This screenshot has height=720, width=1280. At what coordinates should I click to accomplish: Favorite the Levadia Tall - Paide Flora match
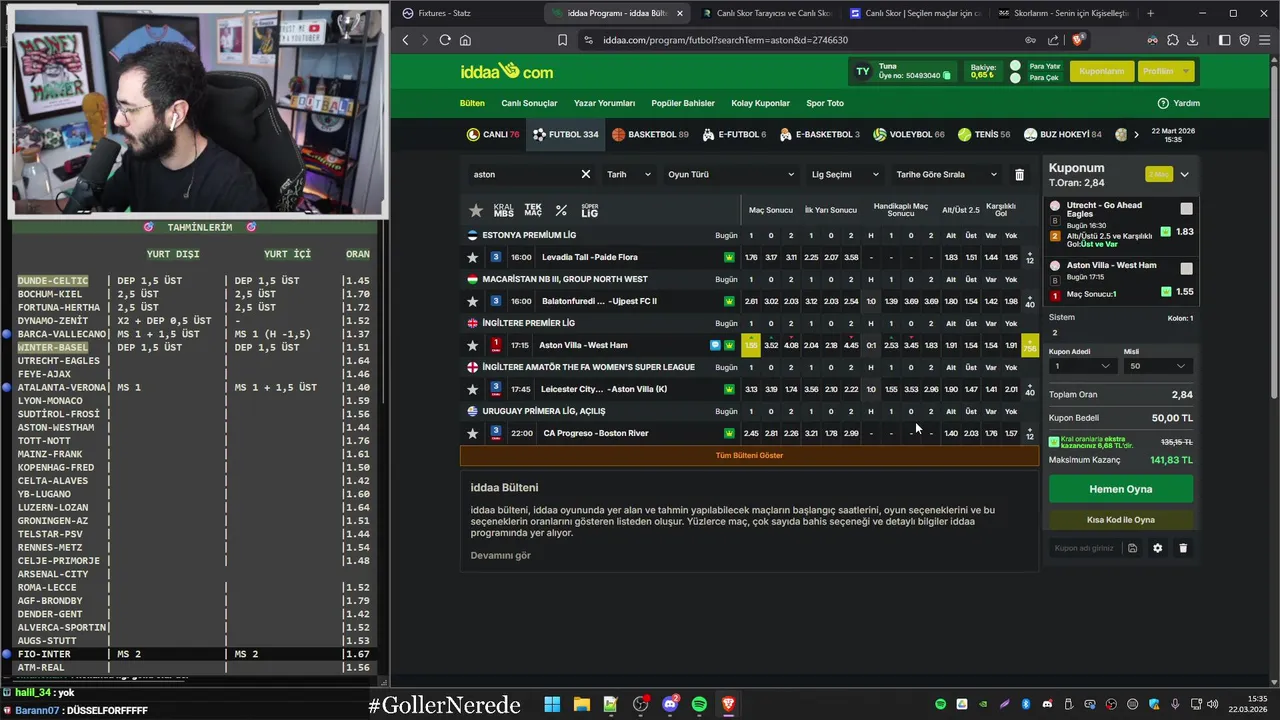(473, 257)
